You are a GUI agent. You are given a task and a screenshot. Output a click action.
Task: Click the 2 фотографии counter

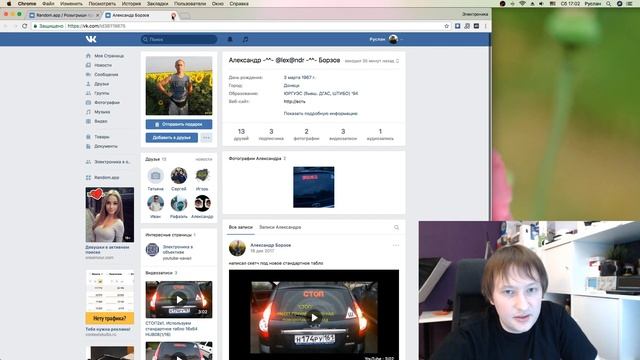pos(306,134)
